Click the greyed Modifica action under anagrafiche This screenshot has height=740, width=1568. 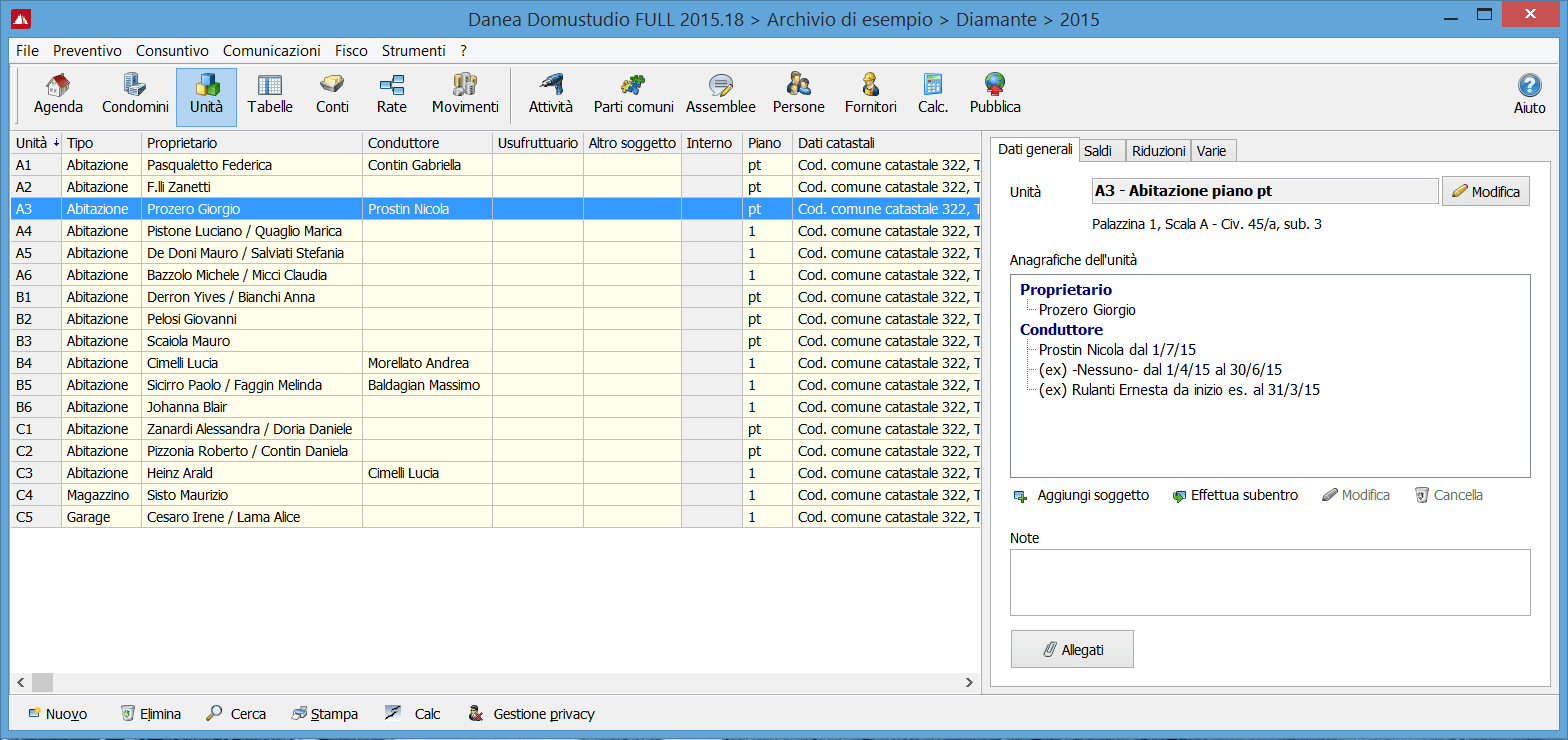[1356, 495]
